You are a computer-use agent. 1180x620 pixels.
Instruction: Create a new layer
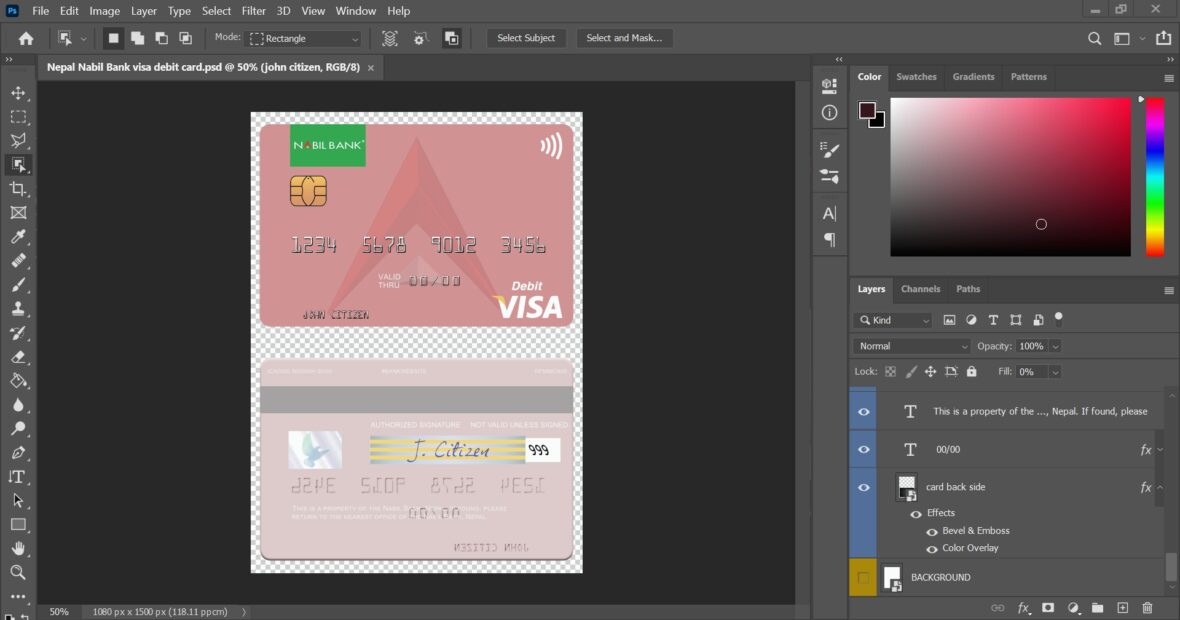tap(1122, 607)
